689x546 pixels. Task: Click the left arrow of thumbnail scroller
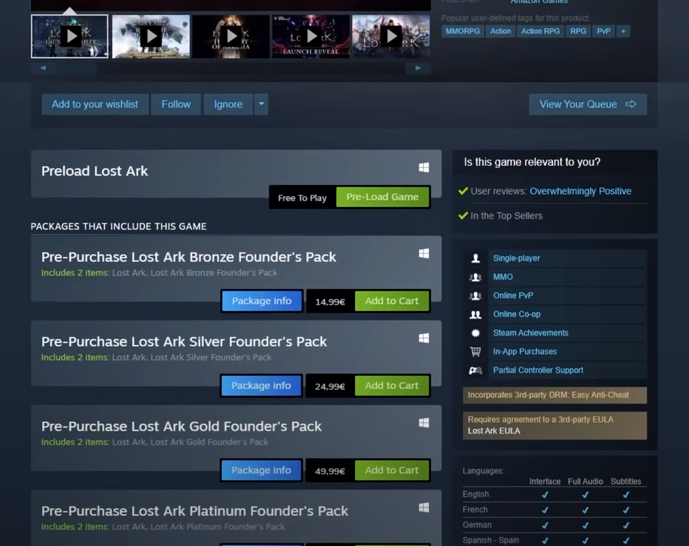[x=43, y=68]
